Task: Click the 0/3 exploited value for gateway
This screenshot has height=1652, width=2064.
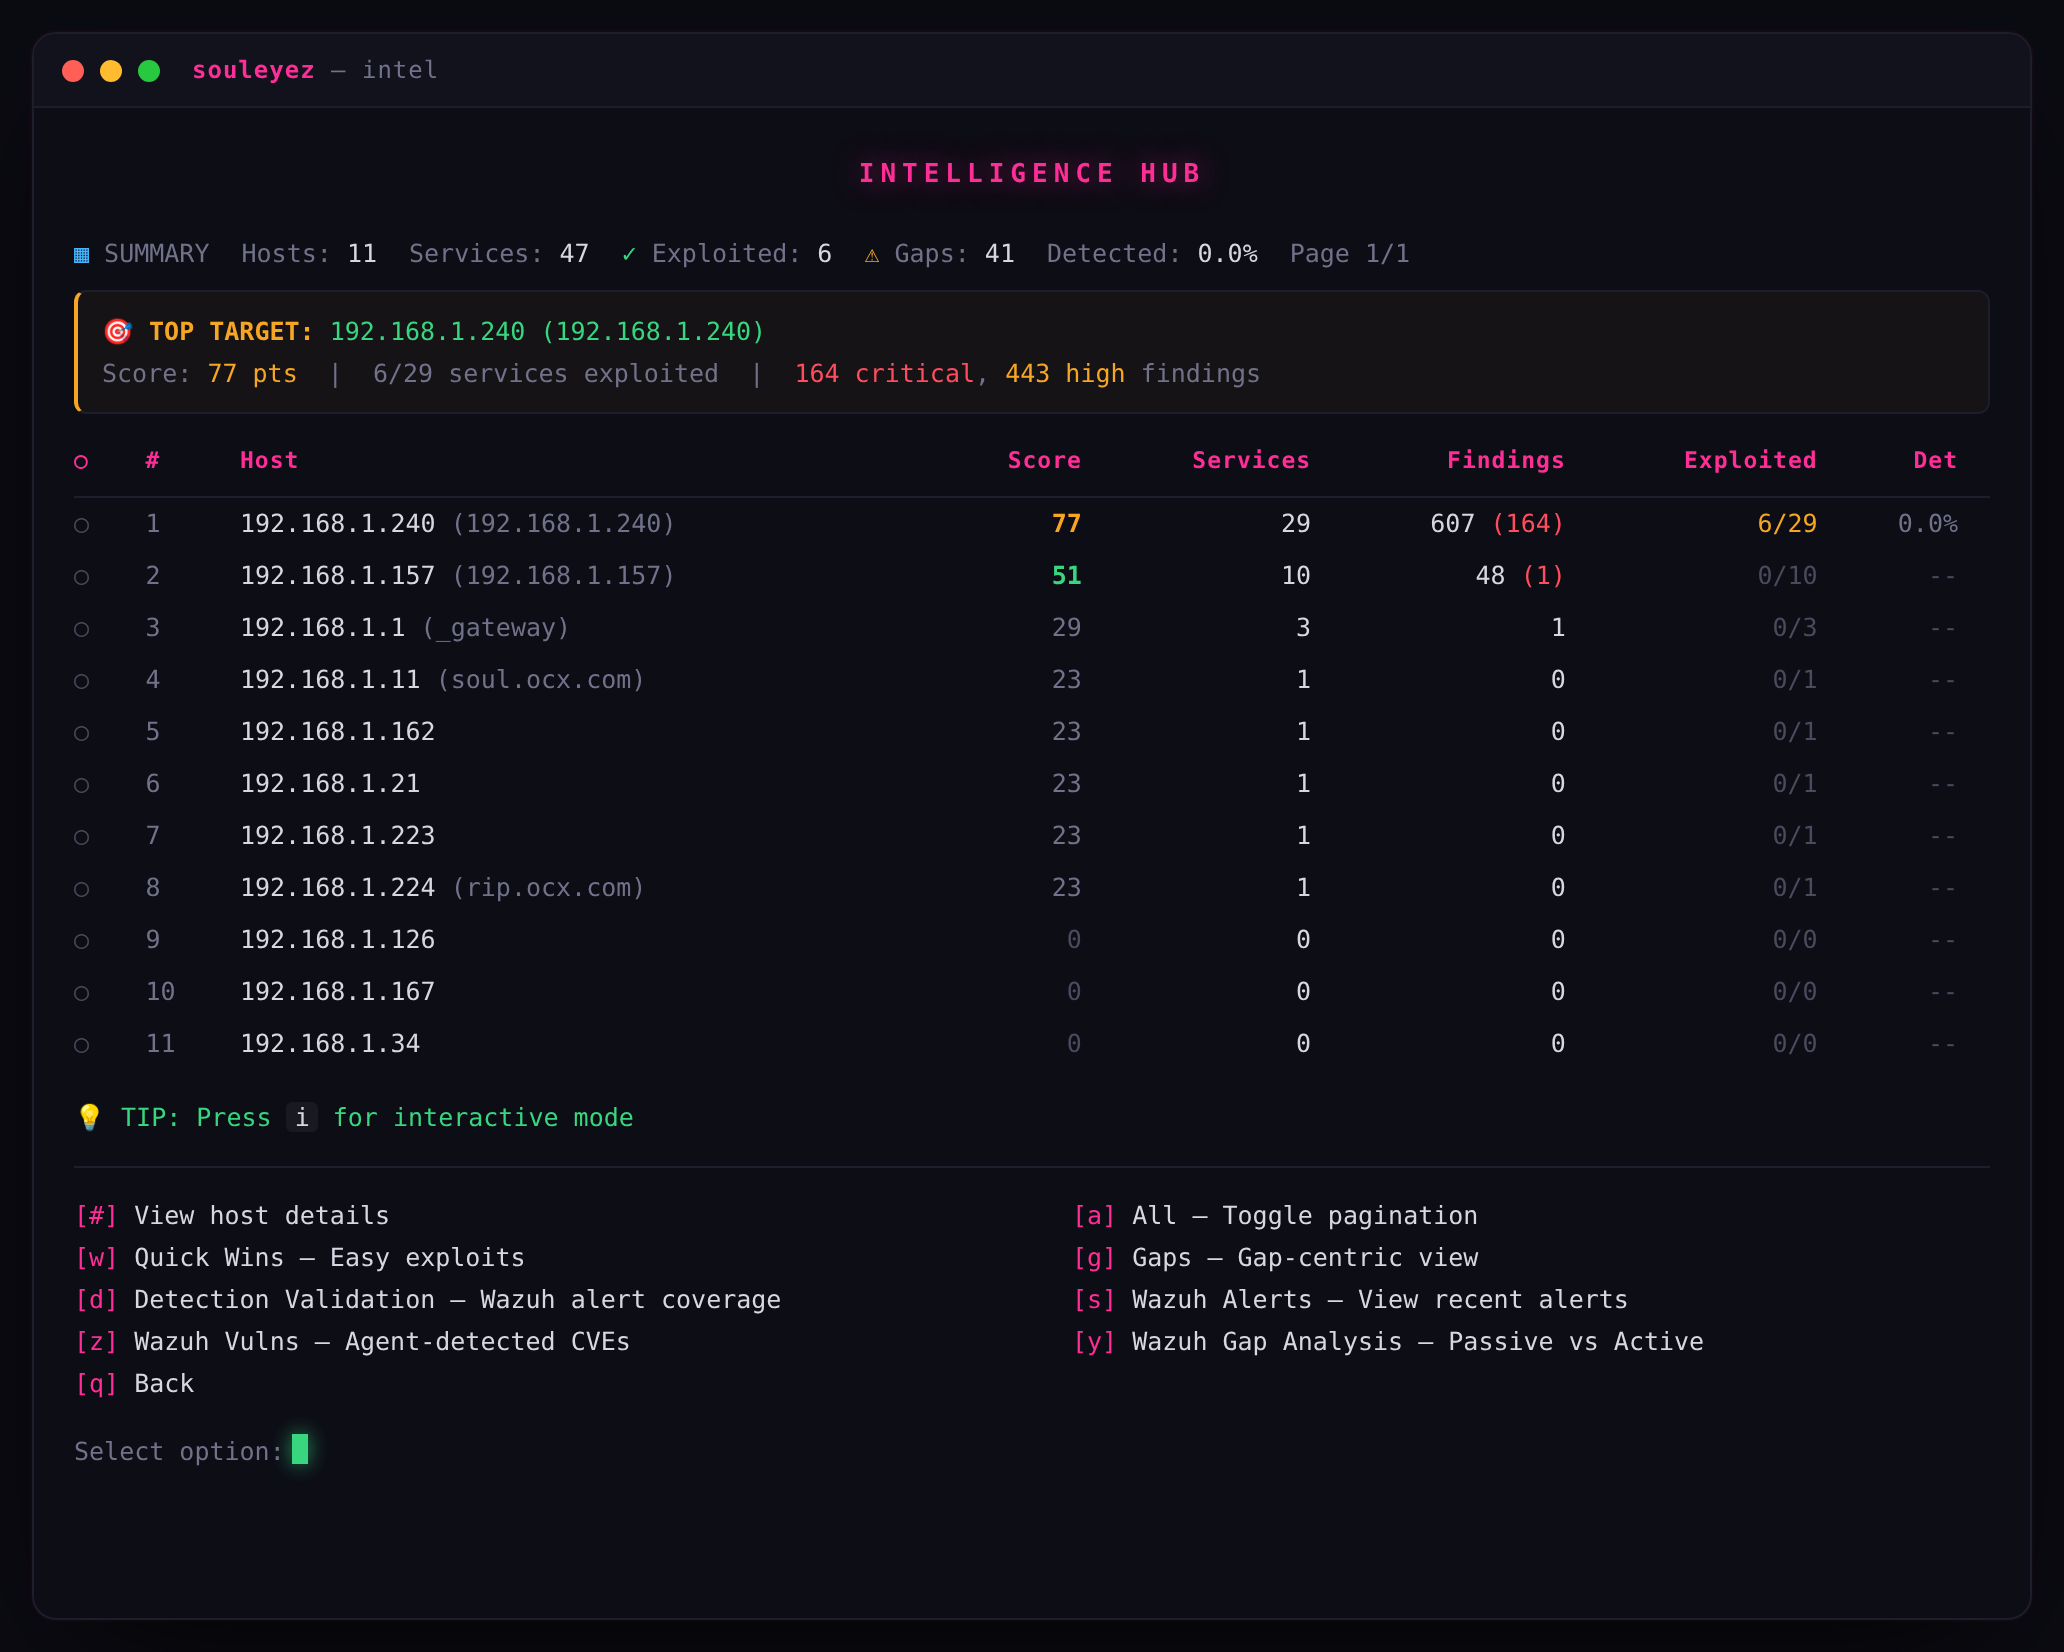Action: [1795, 628]
